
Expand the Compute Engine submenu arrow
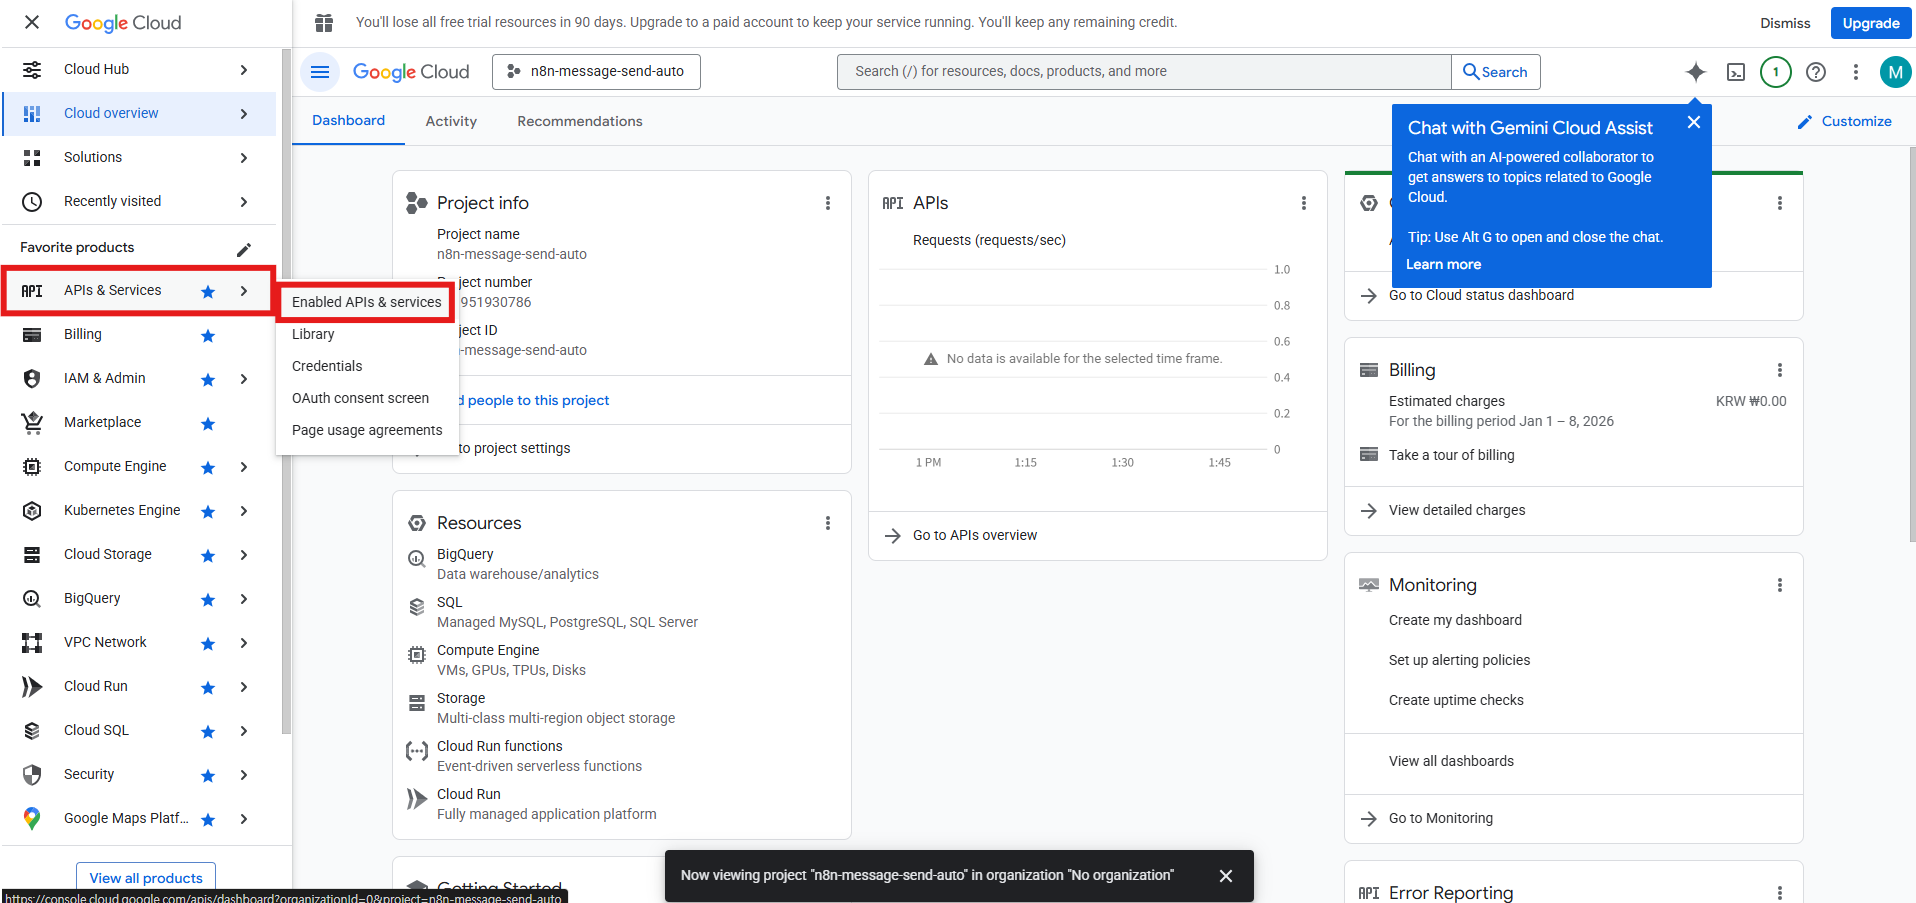point(244,467)
